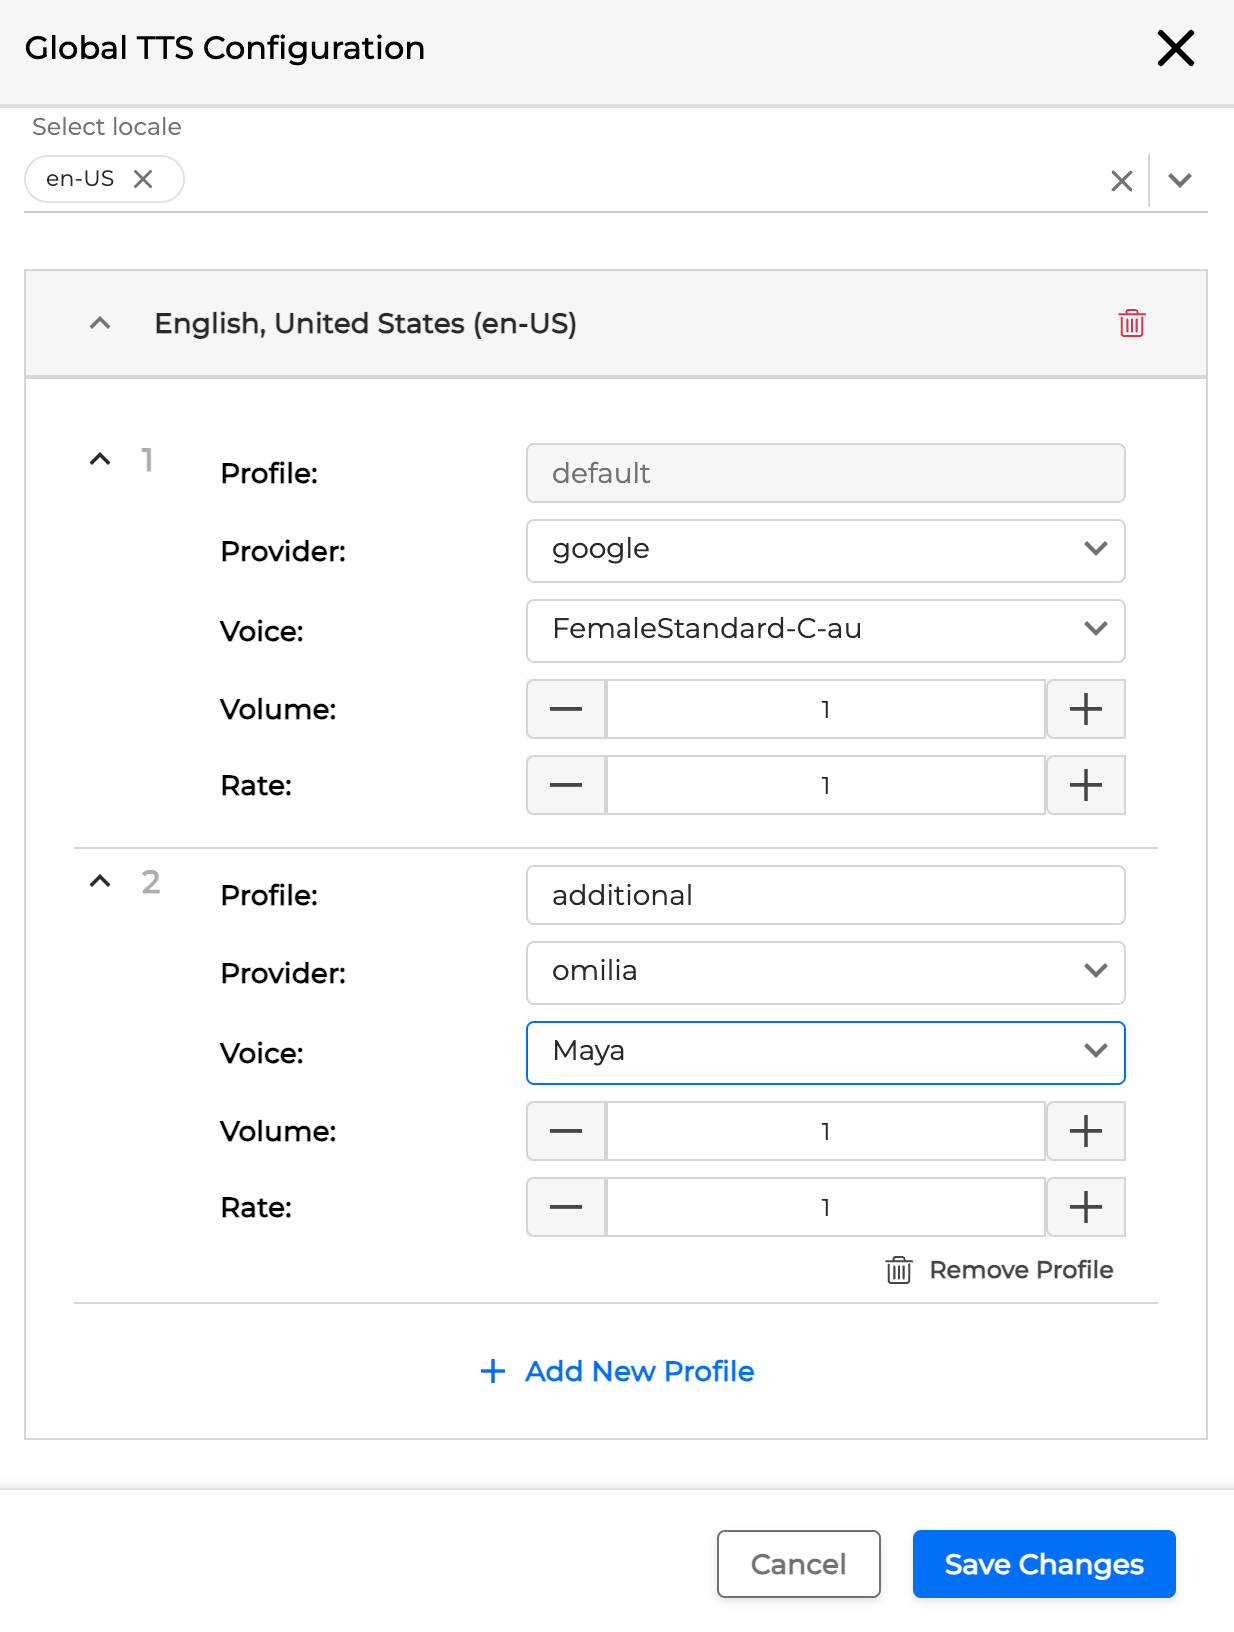Image resolution: width=1234 pixels, height=1632 pixels.
Task: Open the Select locale dropdown arrow
Action: [x=1180, y=181]
